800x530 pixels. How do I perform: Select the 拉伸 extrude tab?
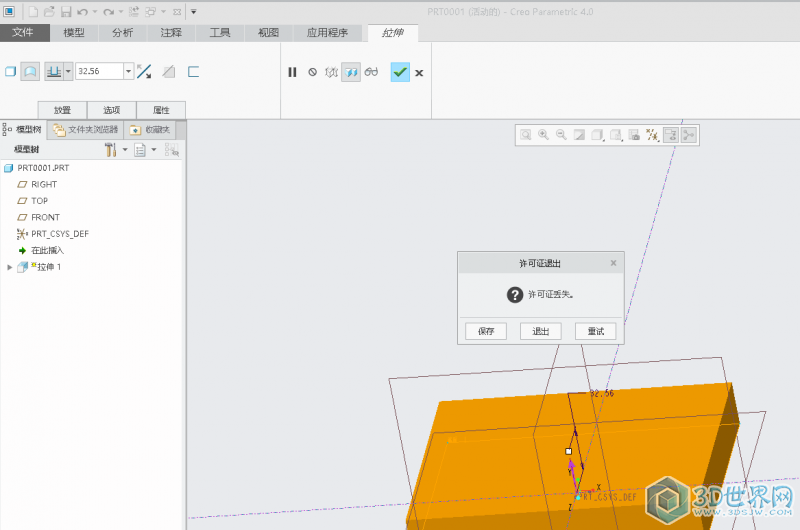[393, 33]
